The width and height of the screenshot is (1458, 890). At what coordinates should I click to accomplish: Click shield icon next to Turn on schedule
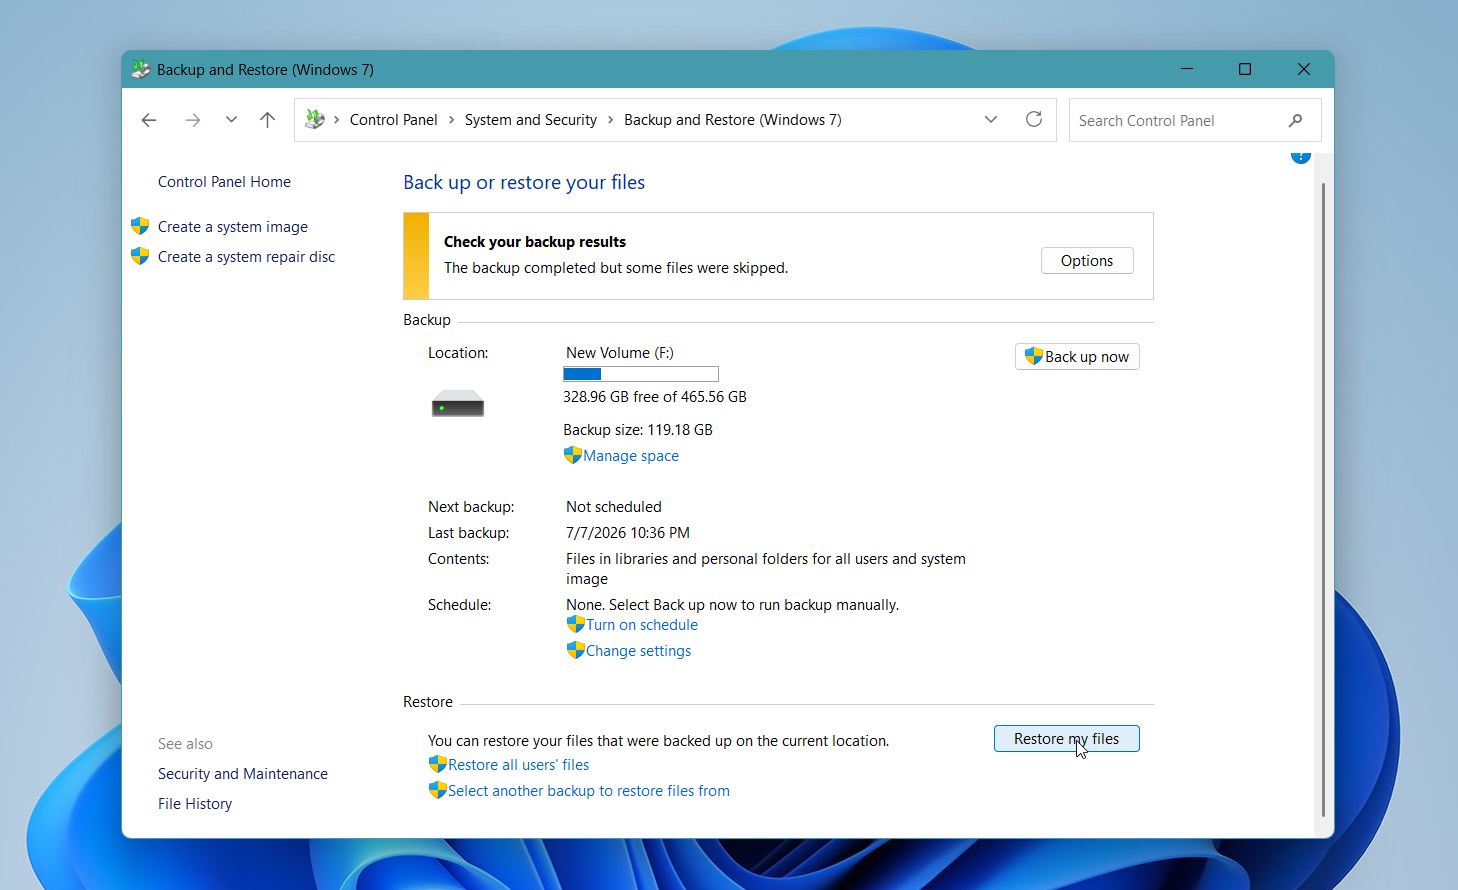[575, 624]
